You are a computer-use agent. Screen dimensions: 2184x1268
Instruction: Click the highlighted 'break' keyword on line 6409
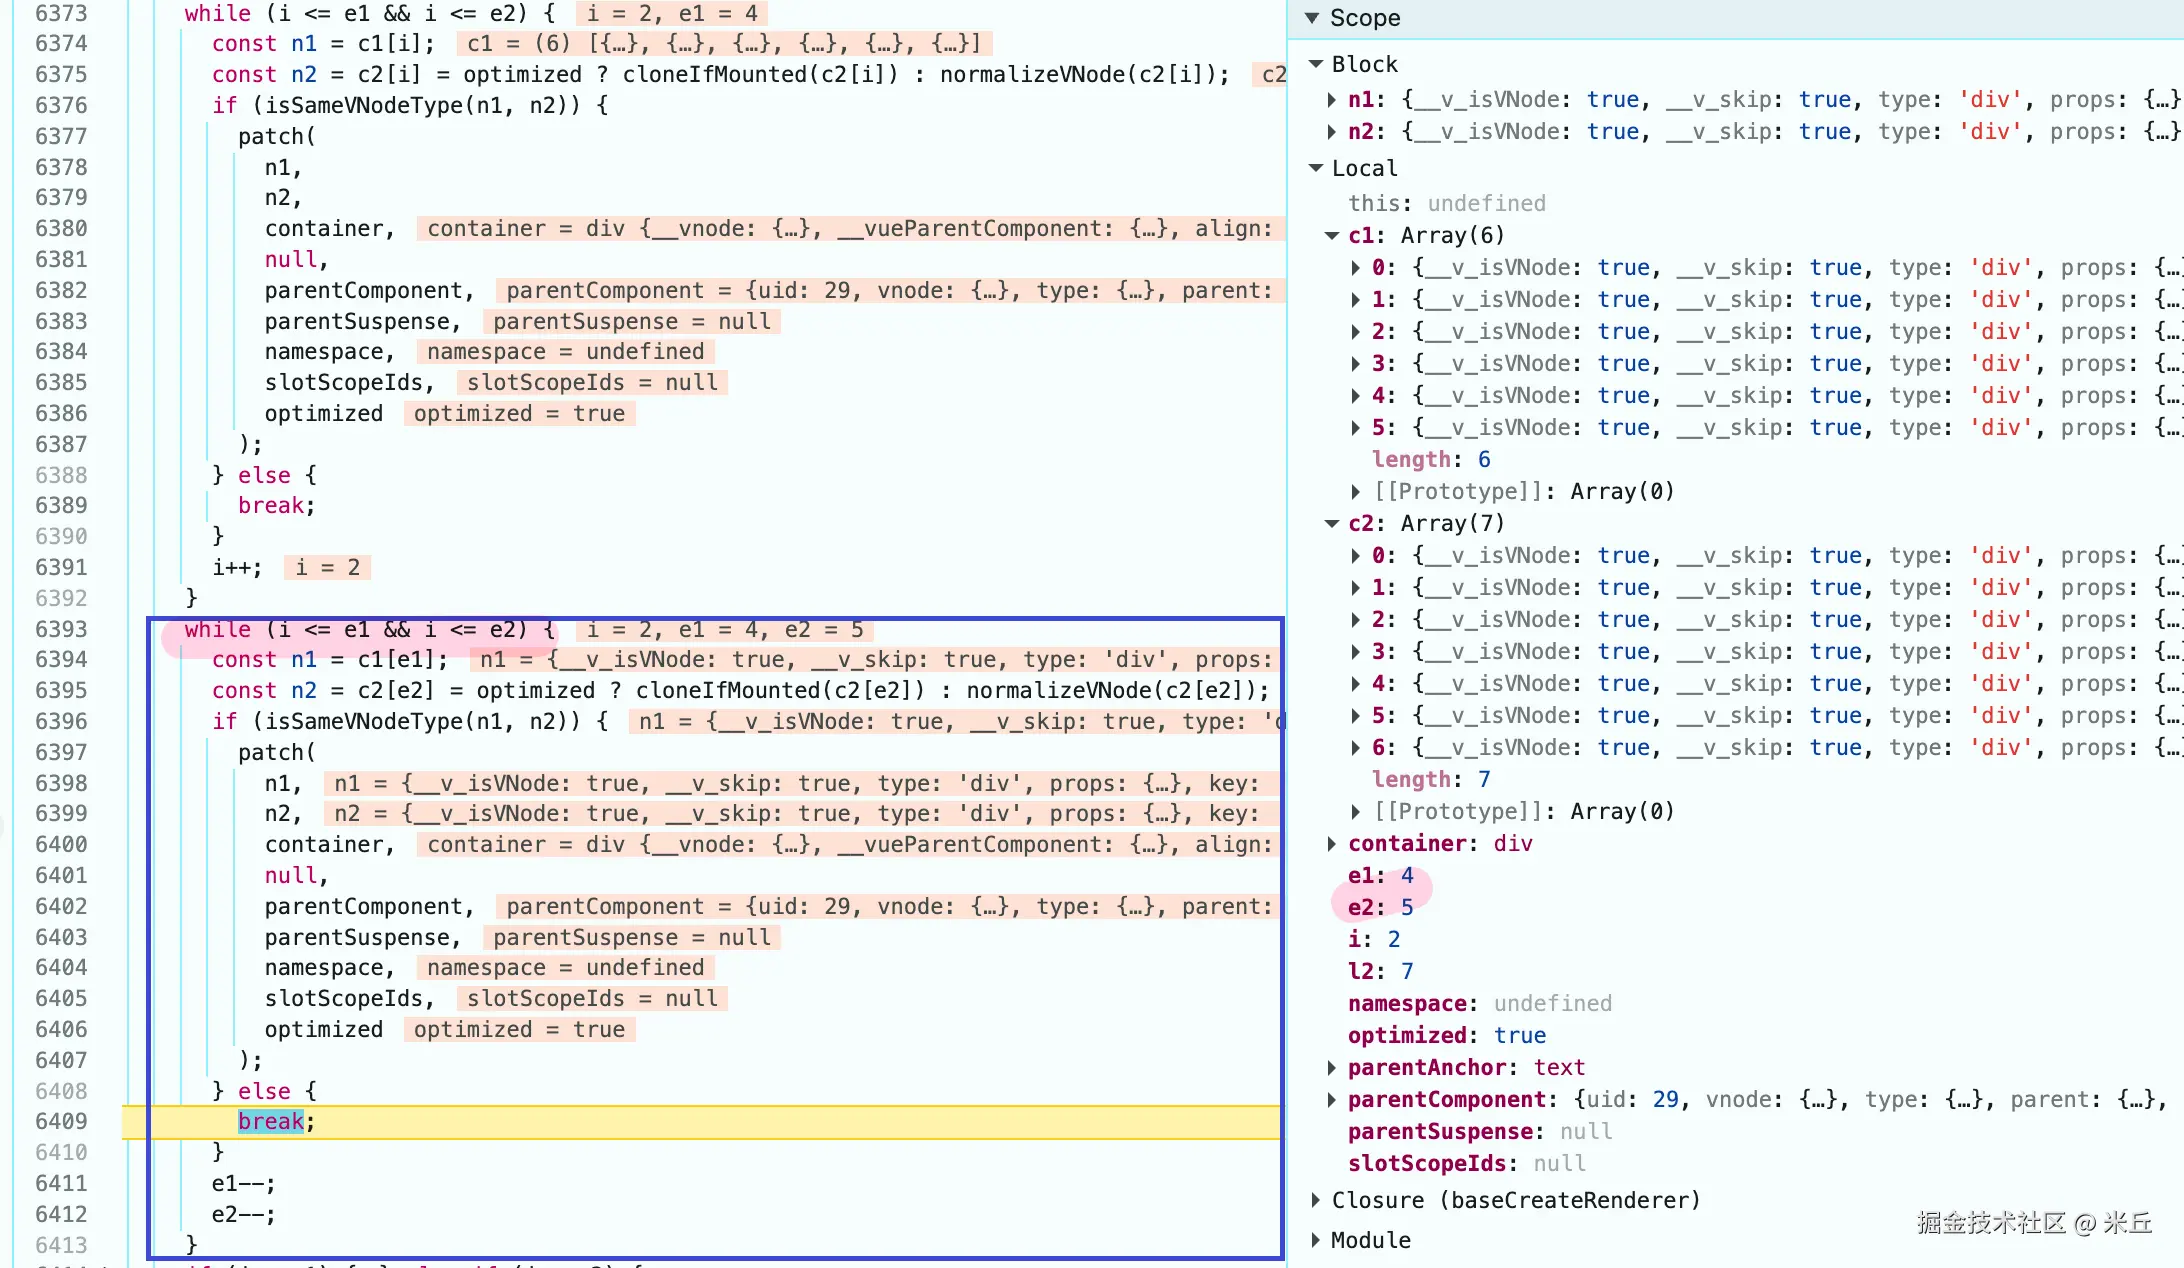point(271,1122)
